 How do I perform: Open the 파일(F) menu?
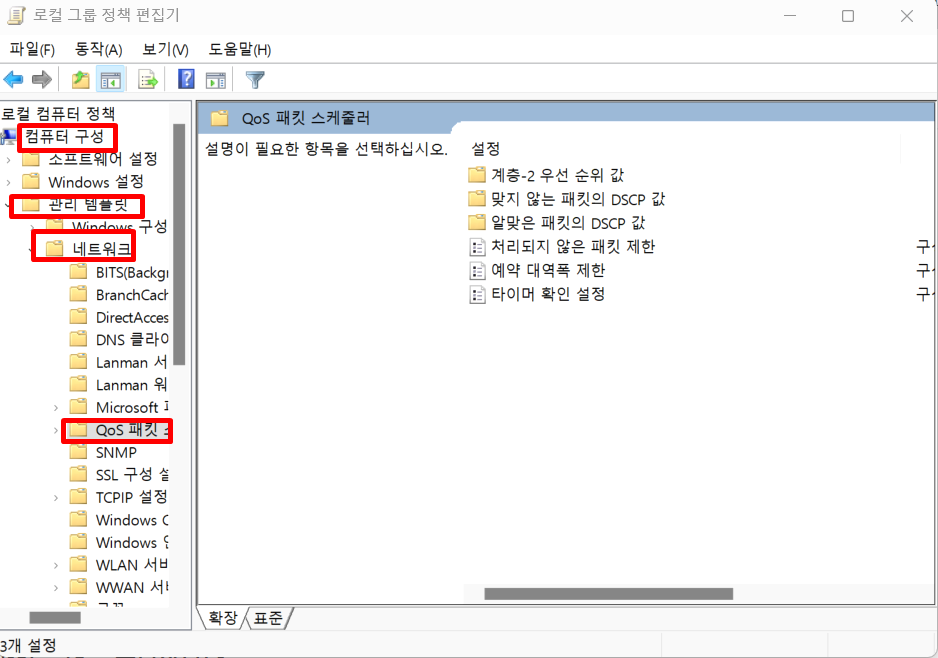32,49
